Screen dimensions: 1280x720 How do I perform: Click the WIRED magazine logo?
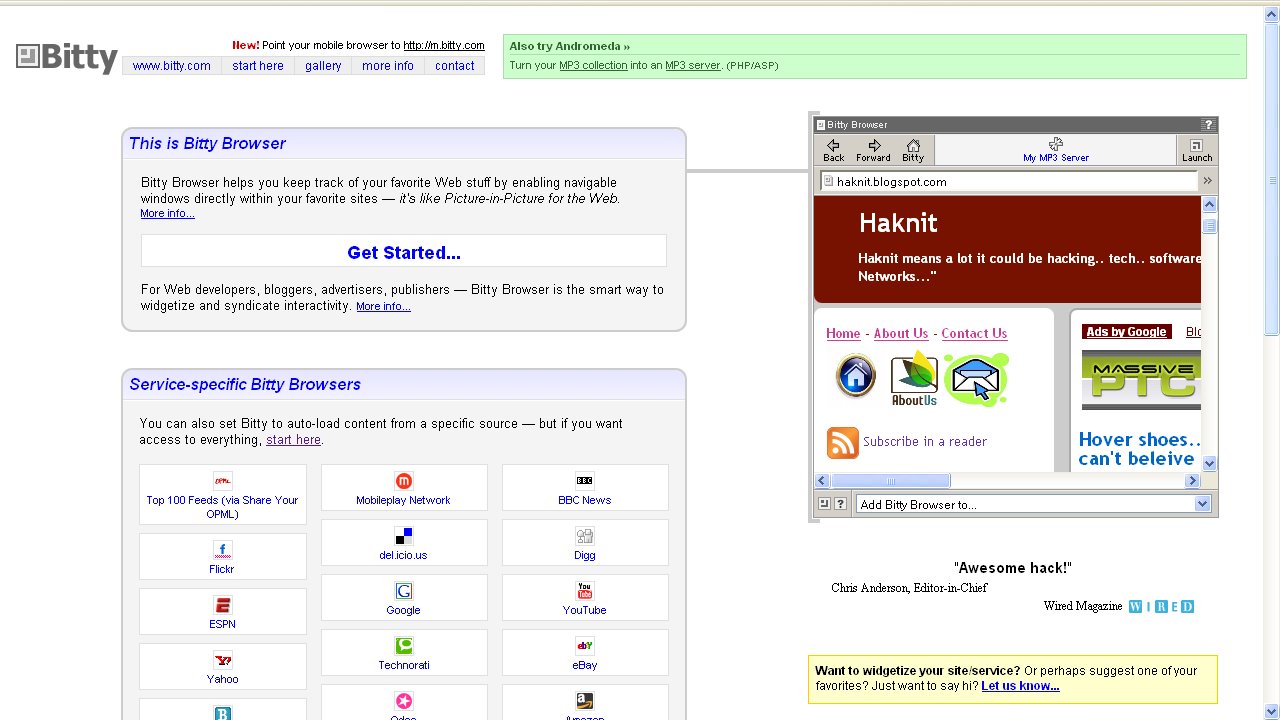(1161, 606)
